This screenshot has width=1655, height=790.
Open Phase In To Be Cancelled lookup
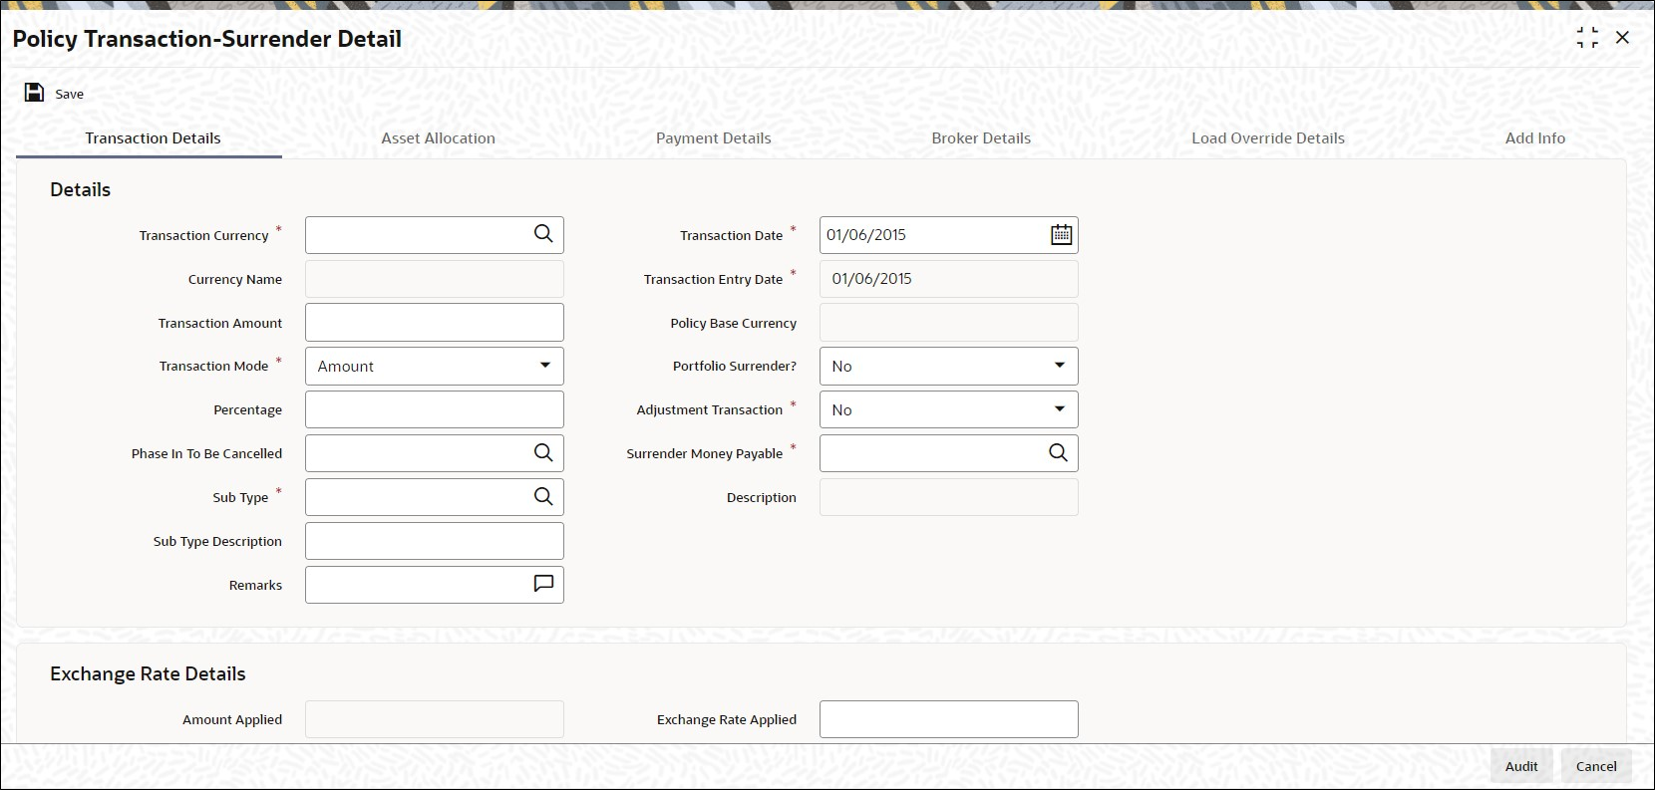[x=543, y=453]
